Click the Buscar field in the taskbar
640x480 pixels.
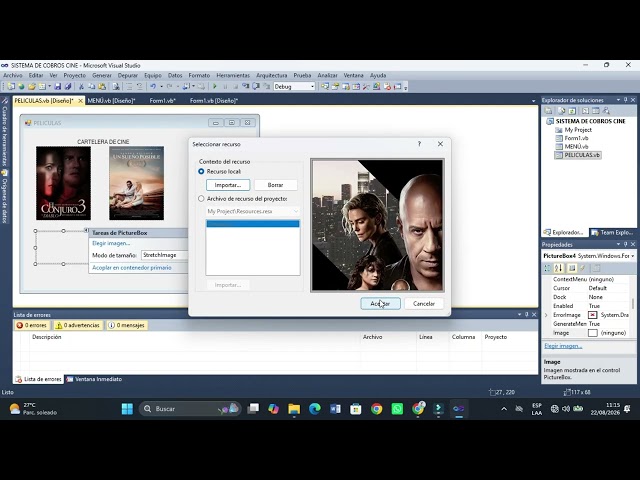190,409
